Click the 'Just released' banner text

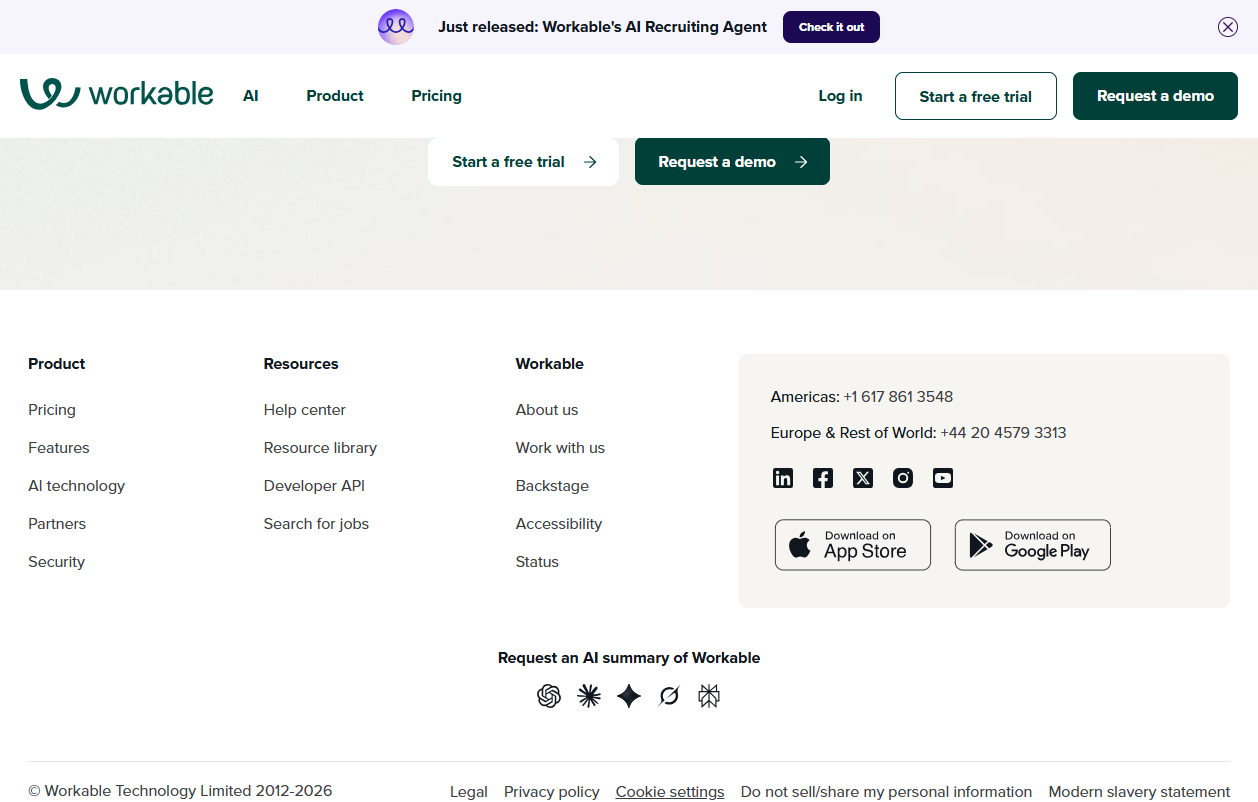pyautogui.click(x=603, y=27)
